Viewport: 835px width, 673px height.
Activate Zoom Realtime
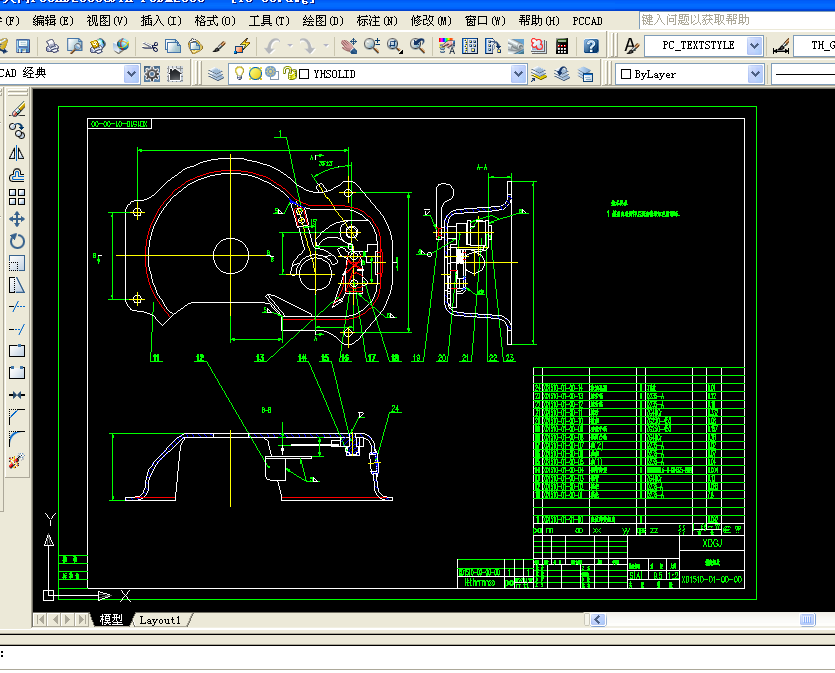pos(372,46)
